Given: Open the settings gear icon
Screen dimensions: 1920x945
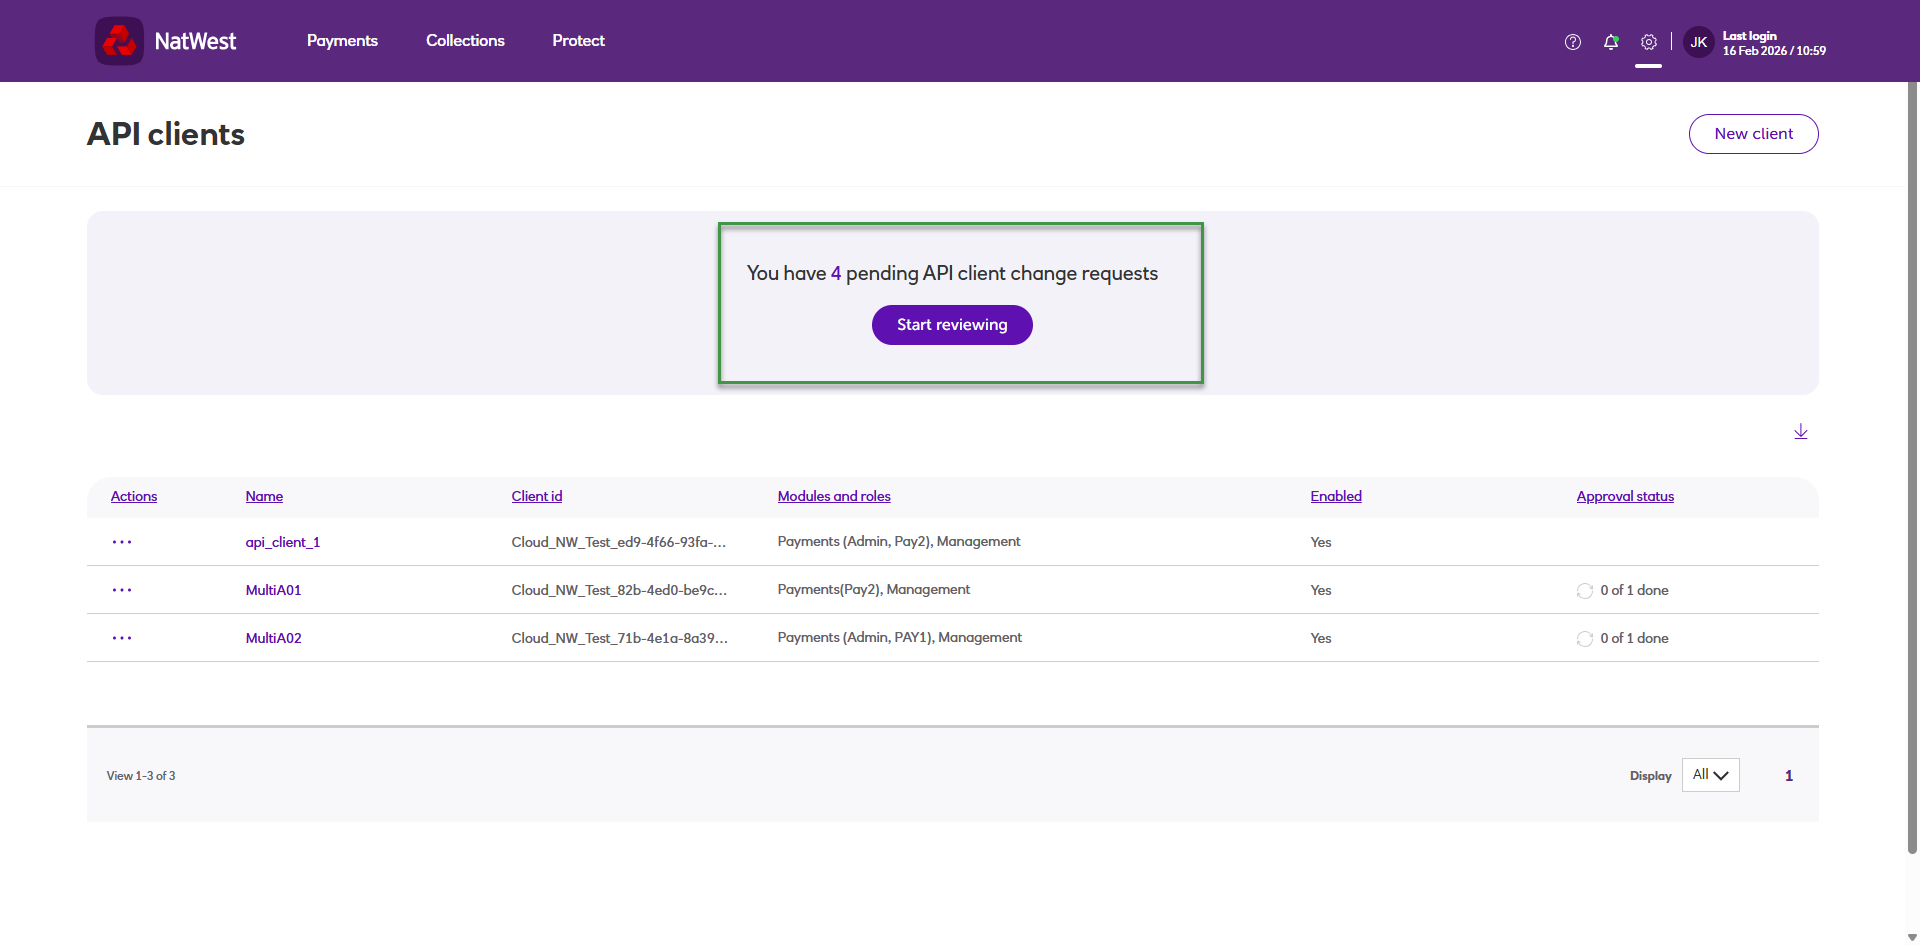Looking at the screenshot, I should 1649,42.
